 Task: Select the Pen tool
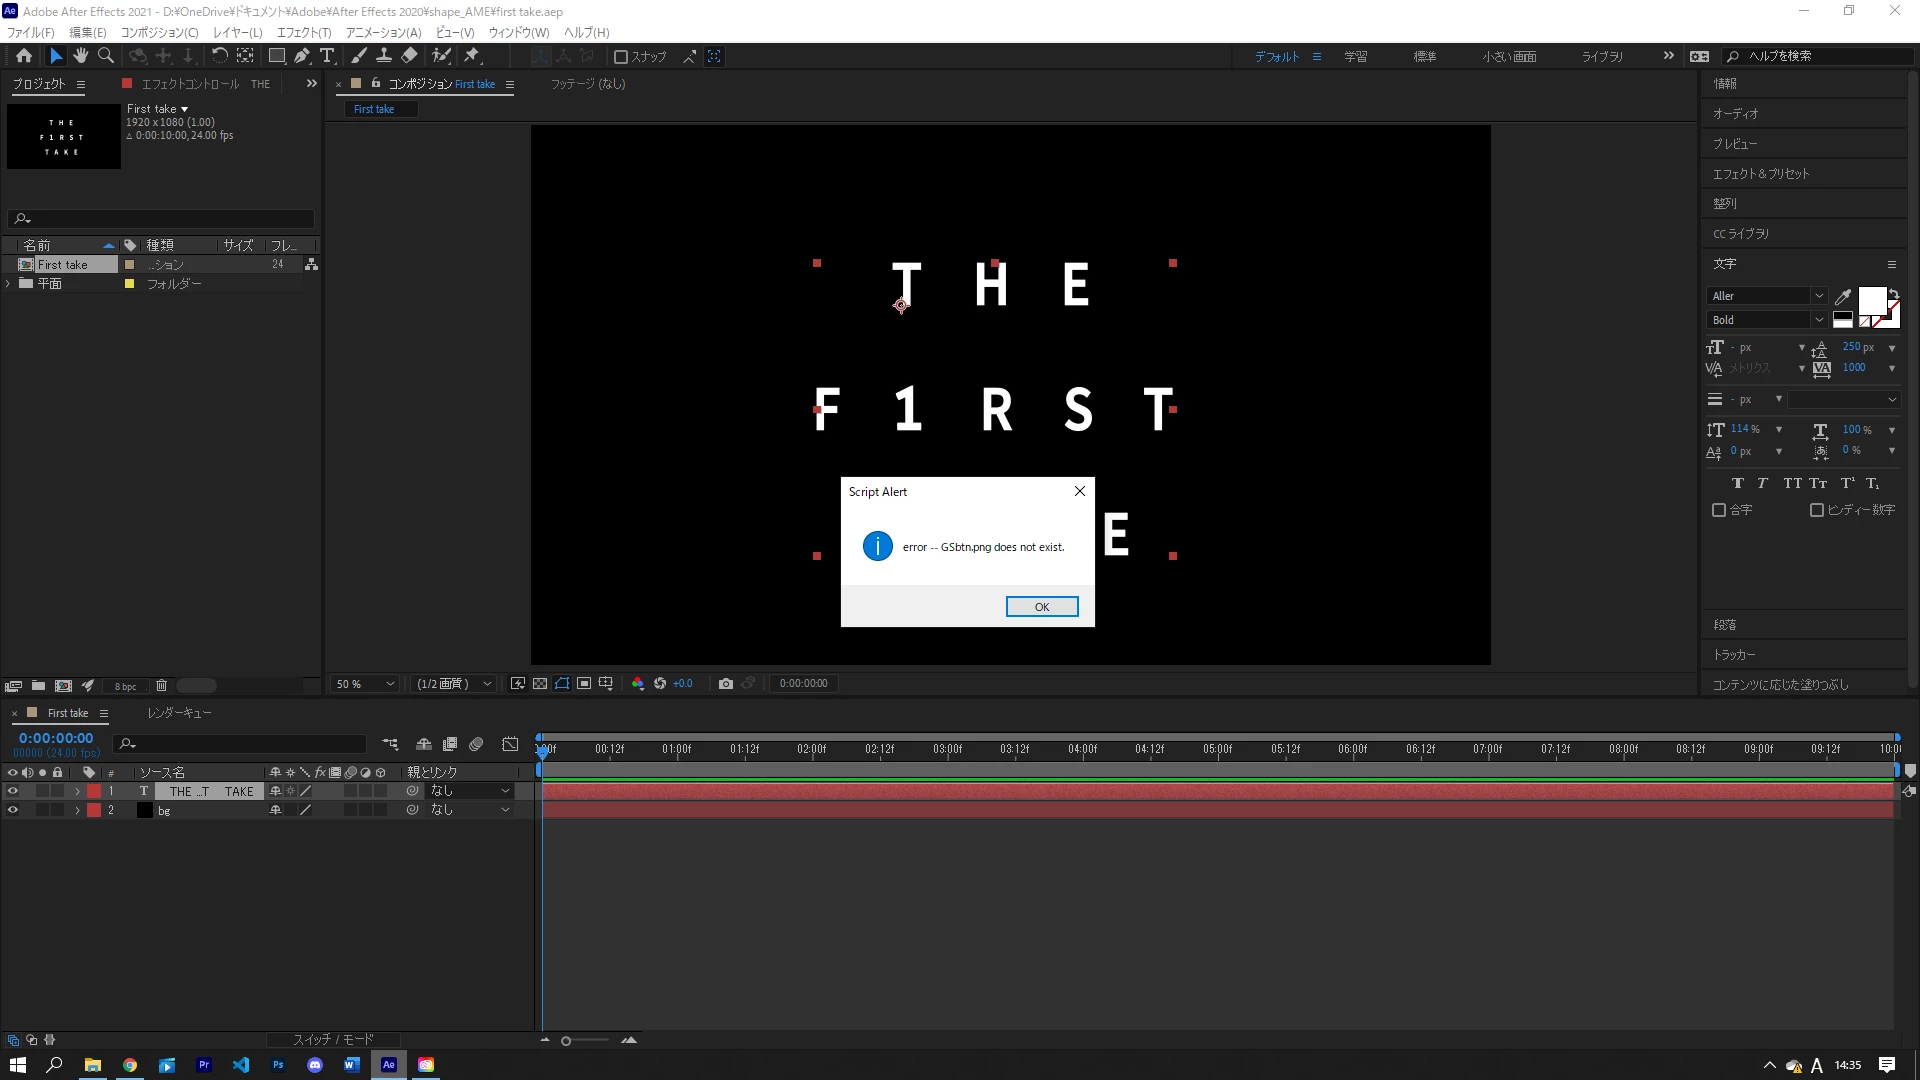point(301,56)
